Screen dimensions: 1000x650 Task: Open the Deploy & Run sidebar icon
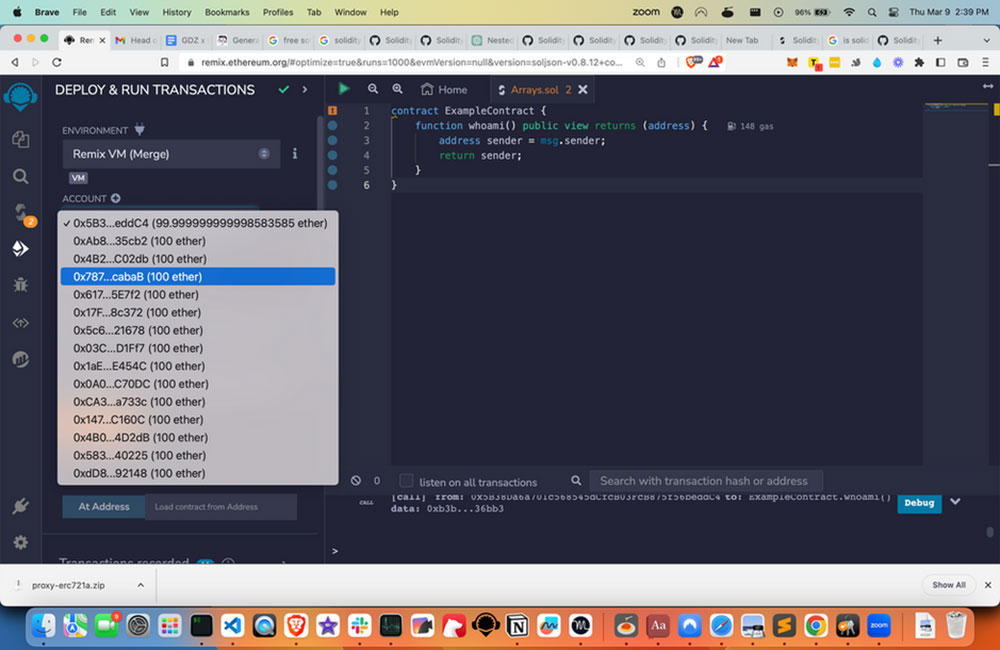pyautogui.click(x=20, y=249)
